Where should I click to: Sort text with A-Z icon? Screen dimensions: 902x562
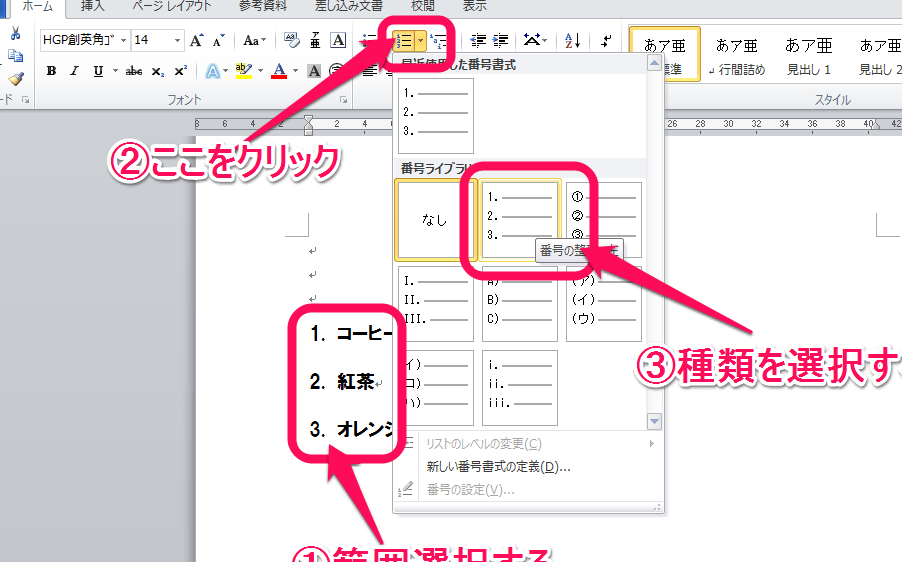click(572, 40)
